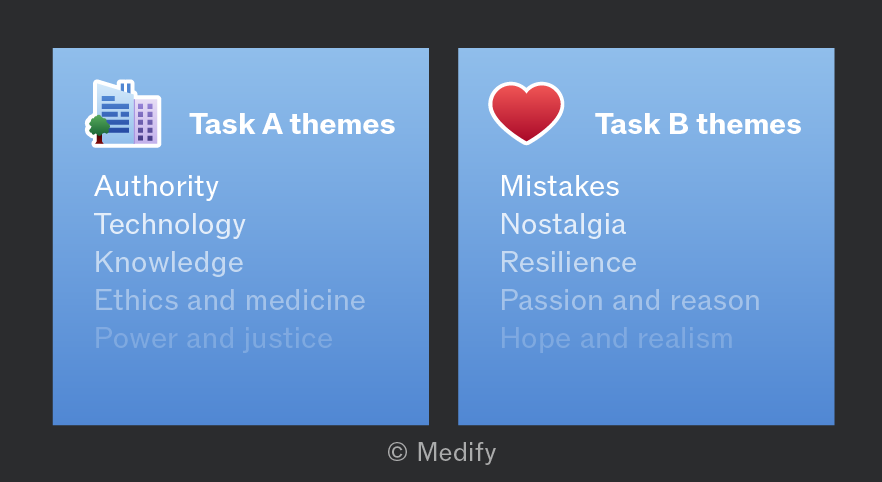Select the Knowledge theme

point(169,262)
